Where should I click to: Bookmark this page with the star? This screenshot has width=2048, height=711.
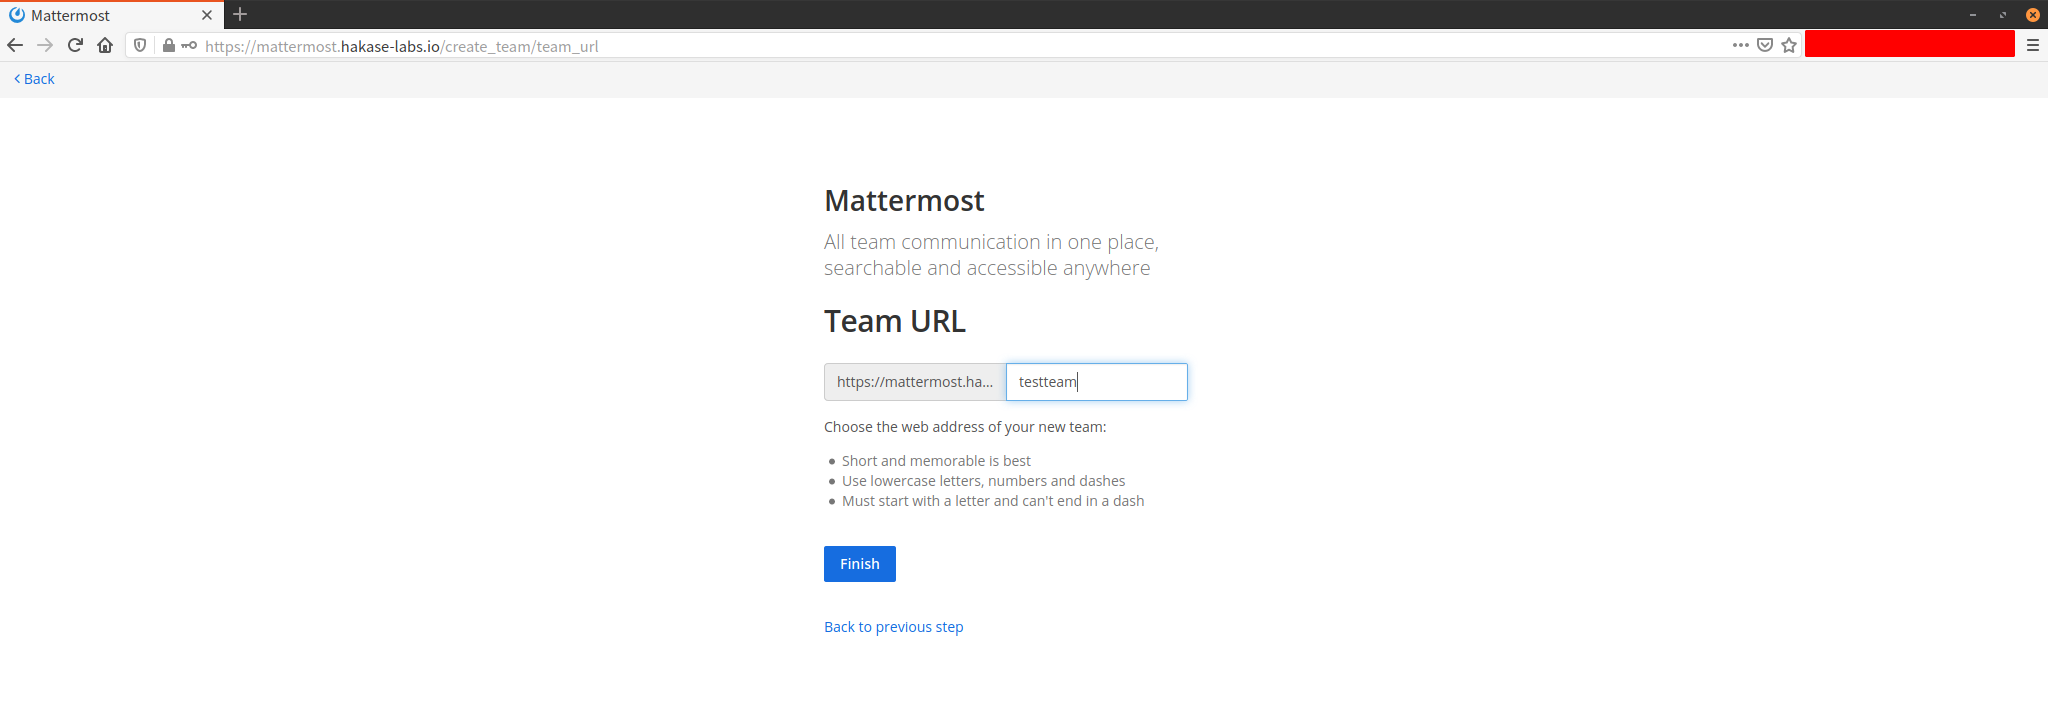click(x=1789, y=45)
